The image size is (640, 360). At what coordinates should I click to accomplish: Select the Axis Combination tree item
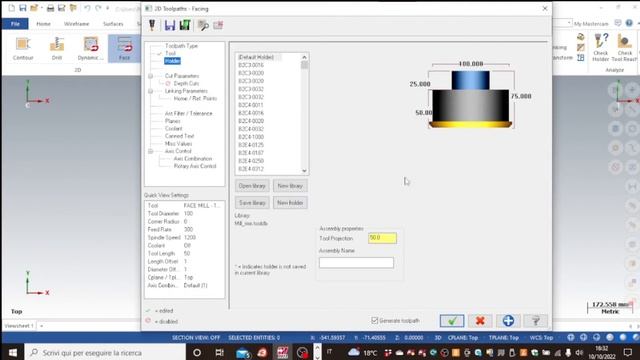coord(193,158)
